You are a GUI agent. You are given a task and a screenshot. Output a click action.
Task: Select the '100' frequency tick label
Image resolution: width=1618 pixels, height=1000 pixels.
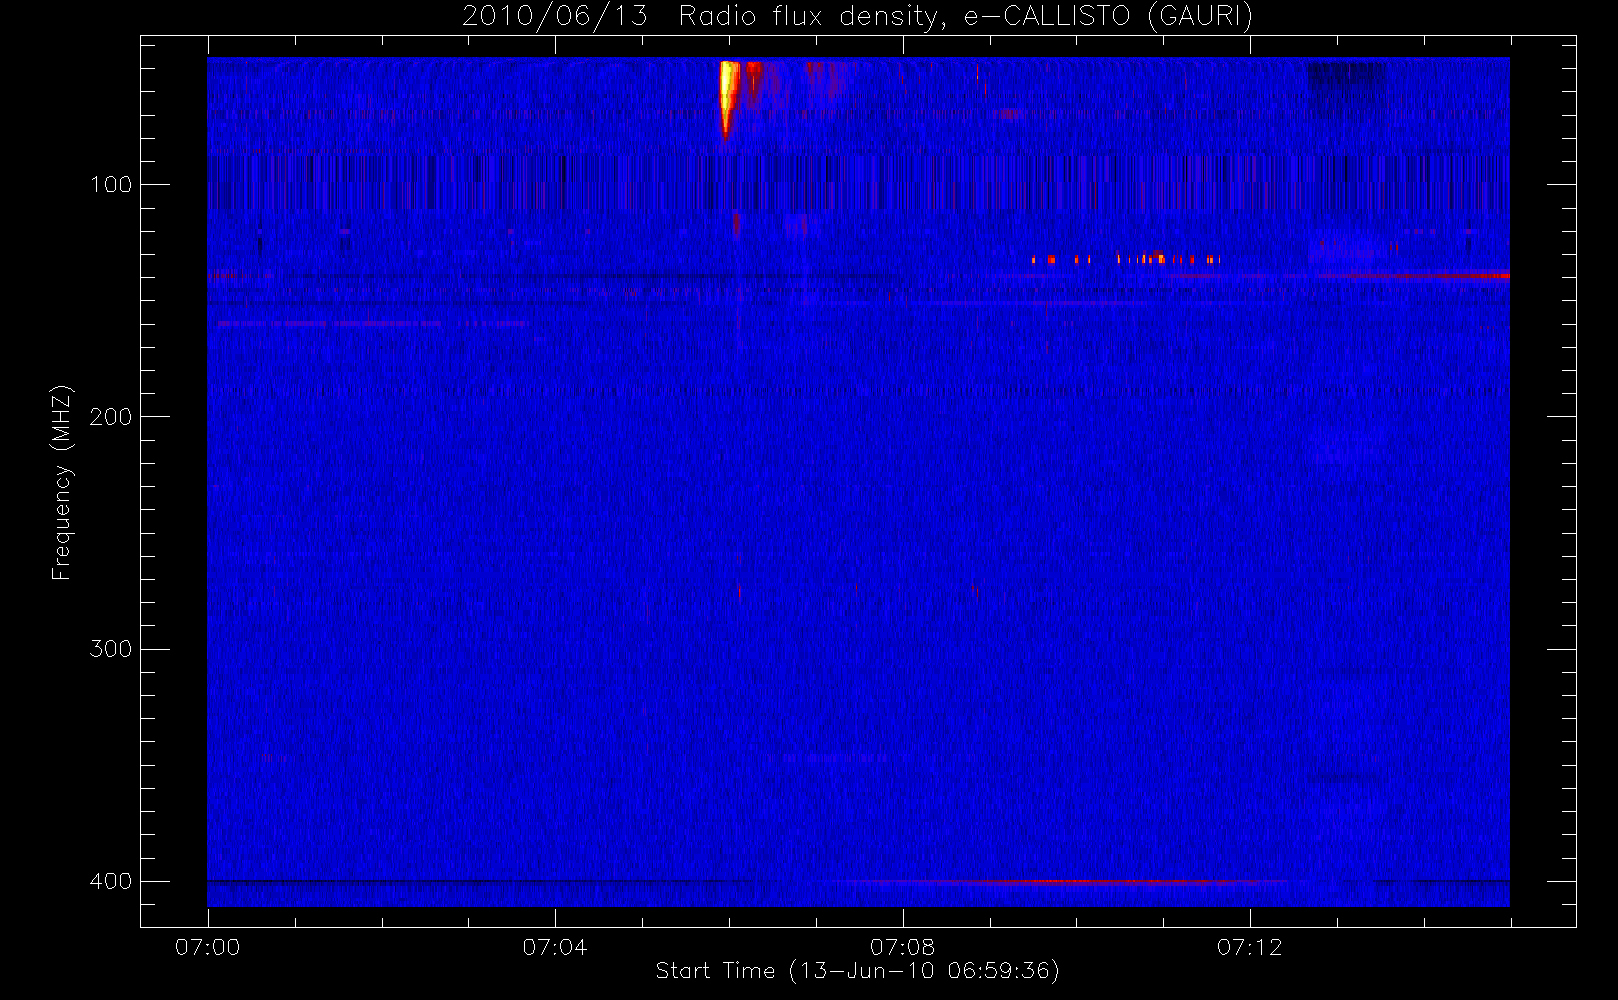point(111,185)
